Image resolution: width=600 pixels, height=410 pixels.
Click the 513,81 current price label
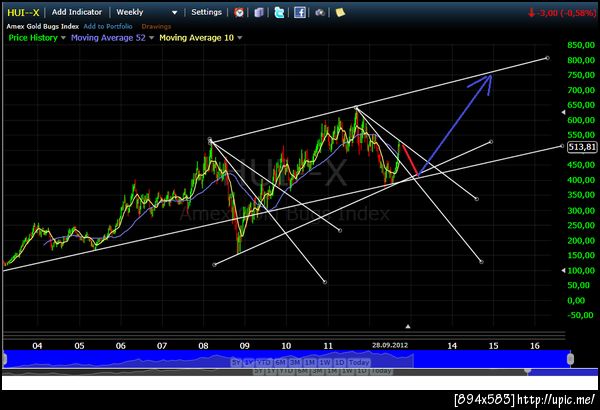[582, 147]
